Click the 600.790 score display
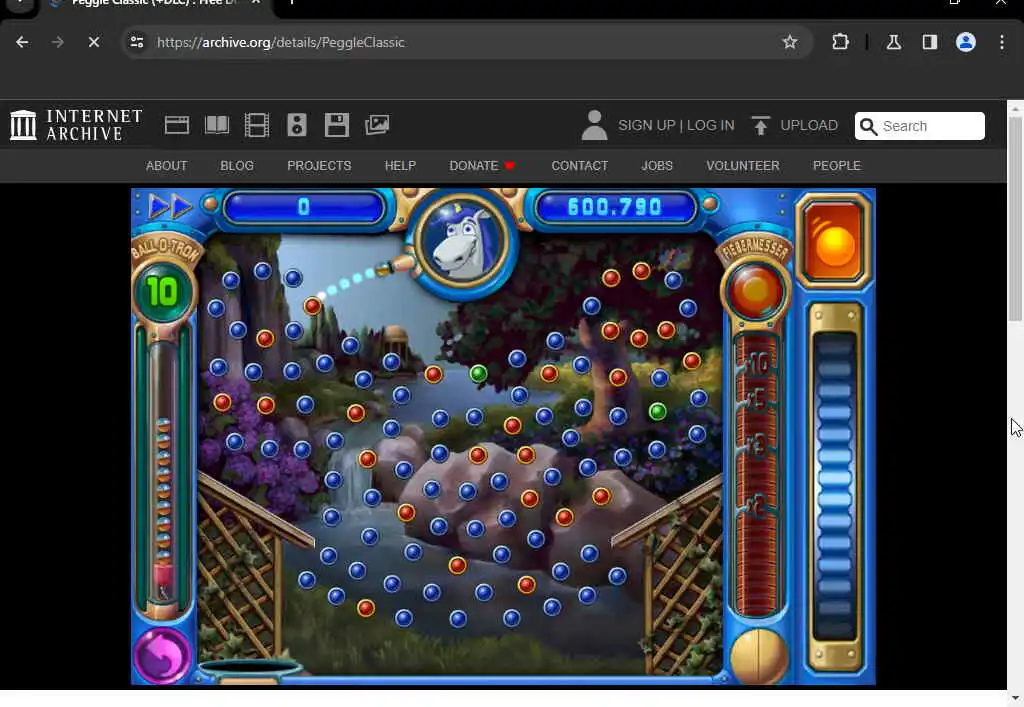 (615, 207)
